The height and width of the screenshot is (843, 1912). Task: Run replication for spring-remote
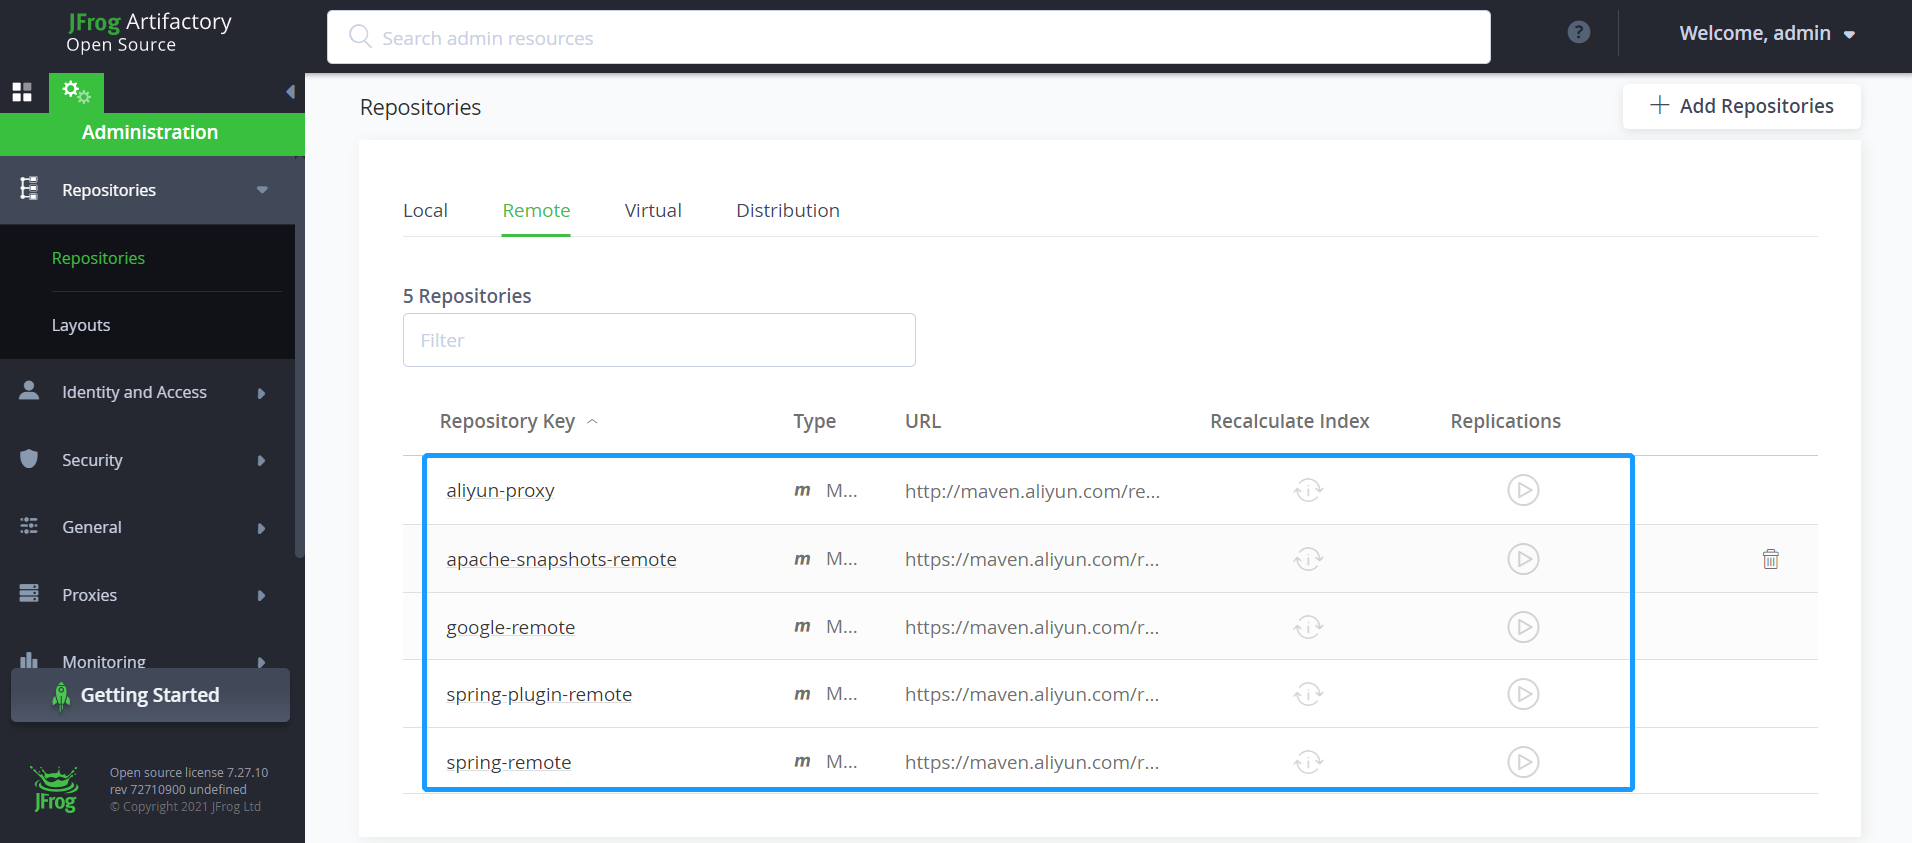[1523, 762]
